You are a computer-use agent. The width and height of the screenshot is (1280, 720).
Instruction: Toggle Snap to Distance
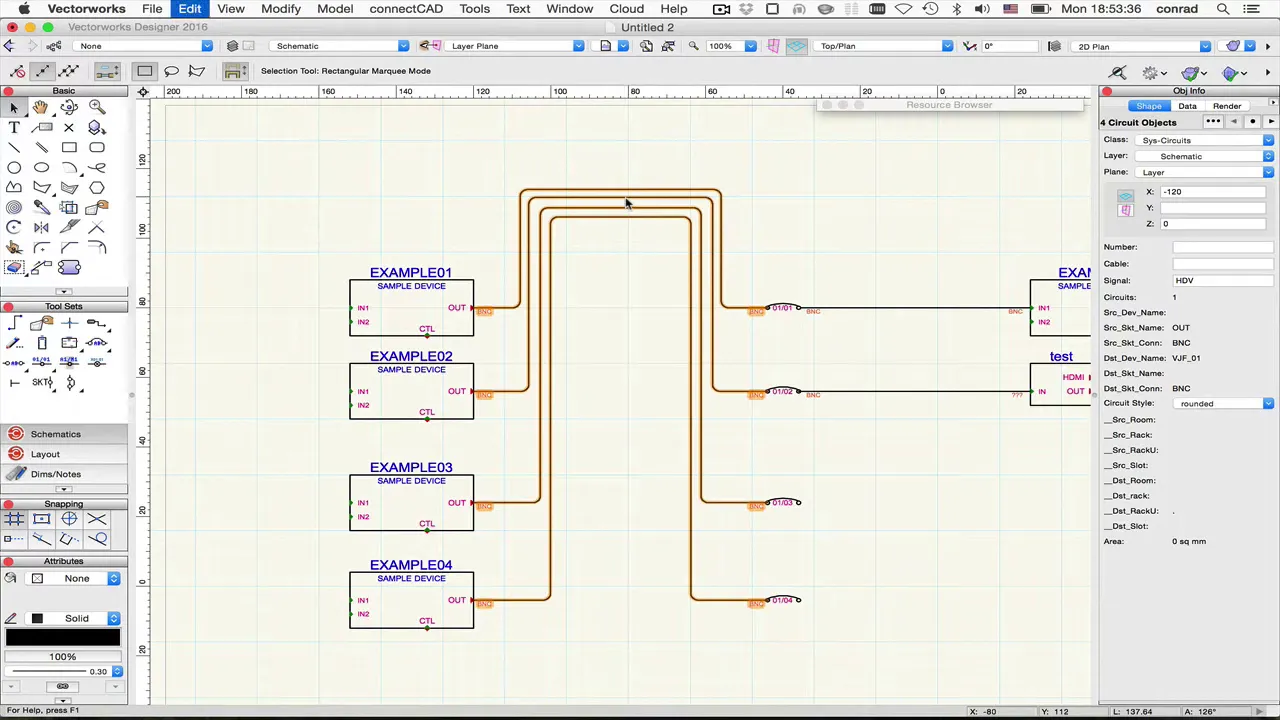point(41,539)
